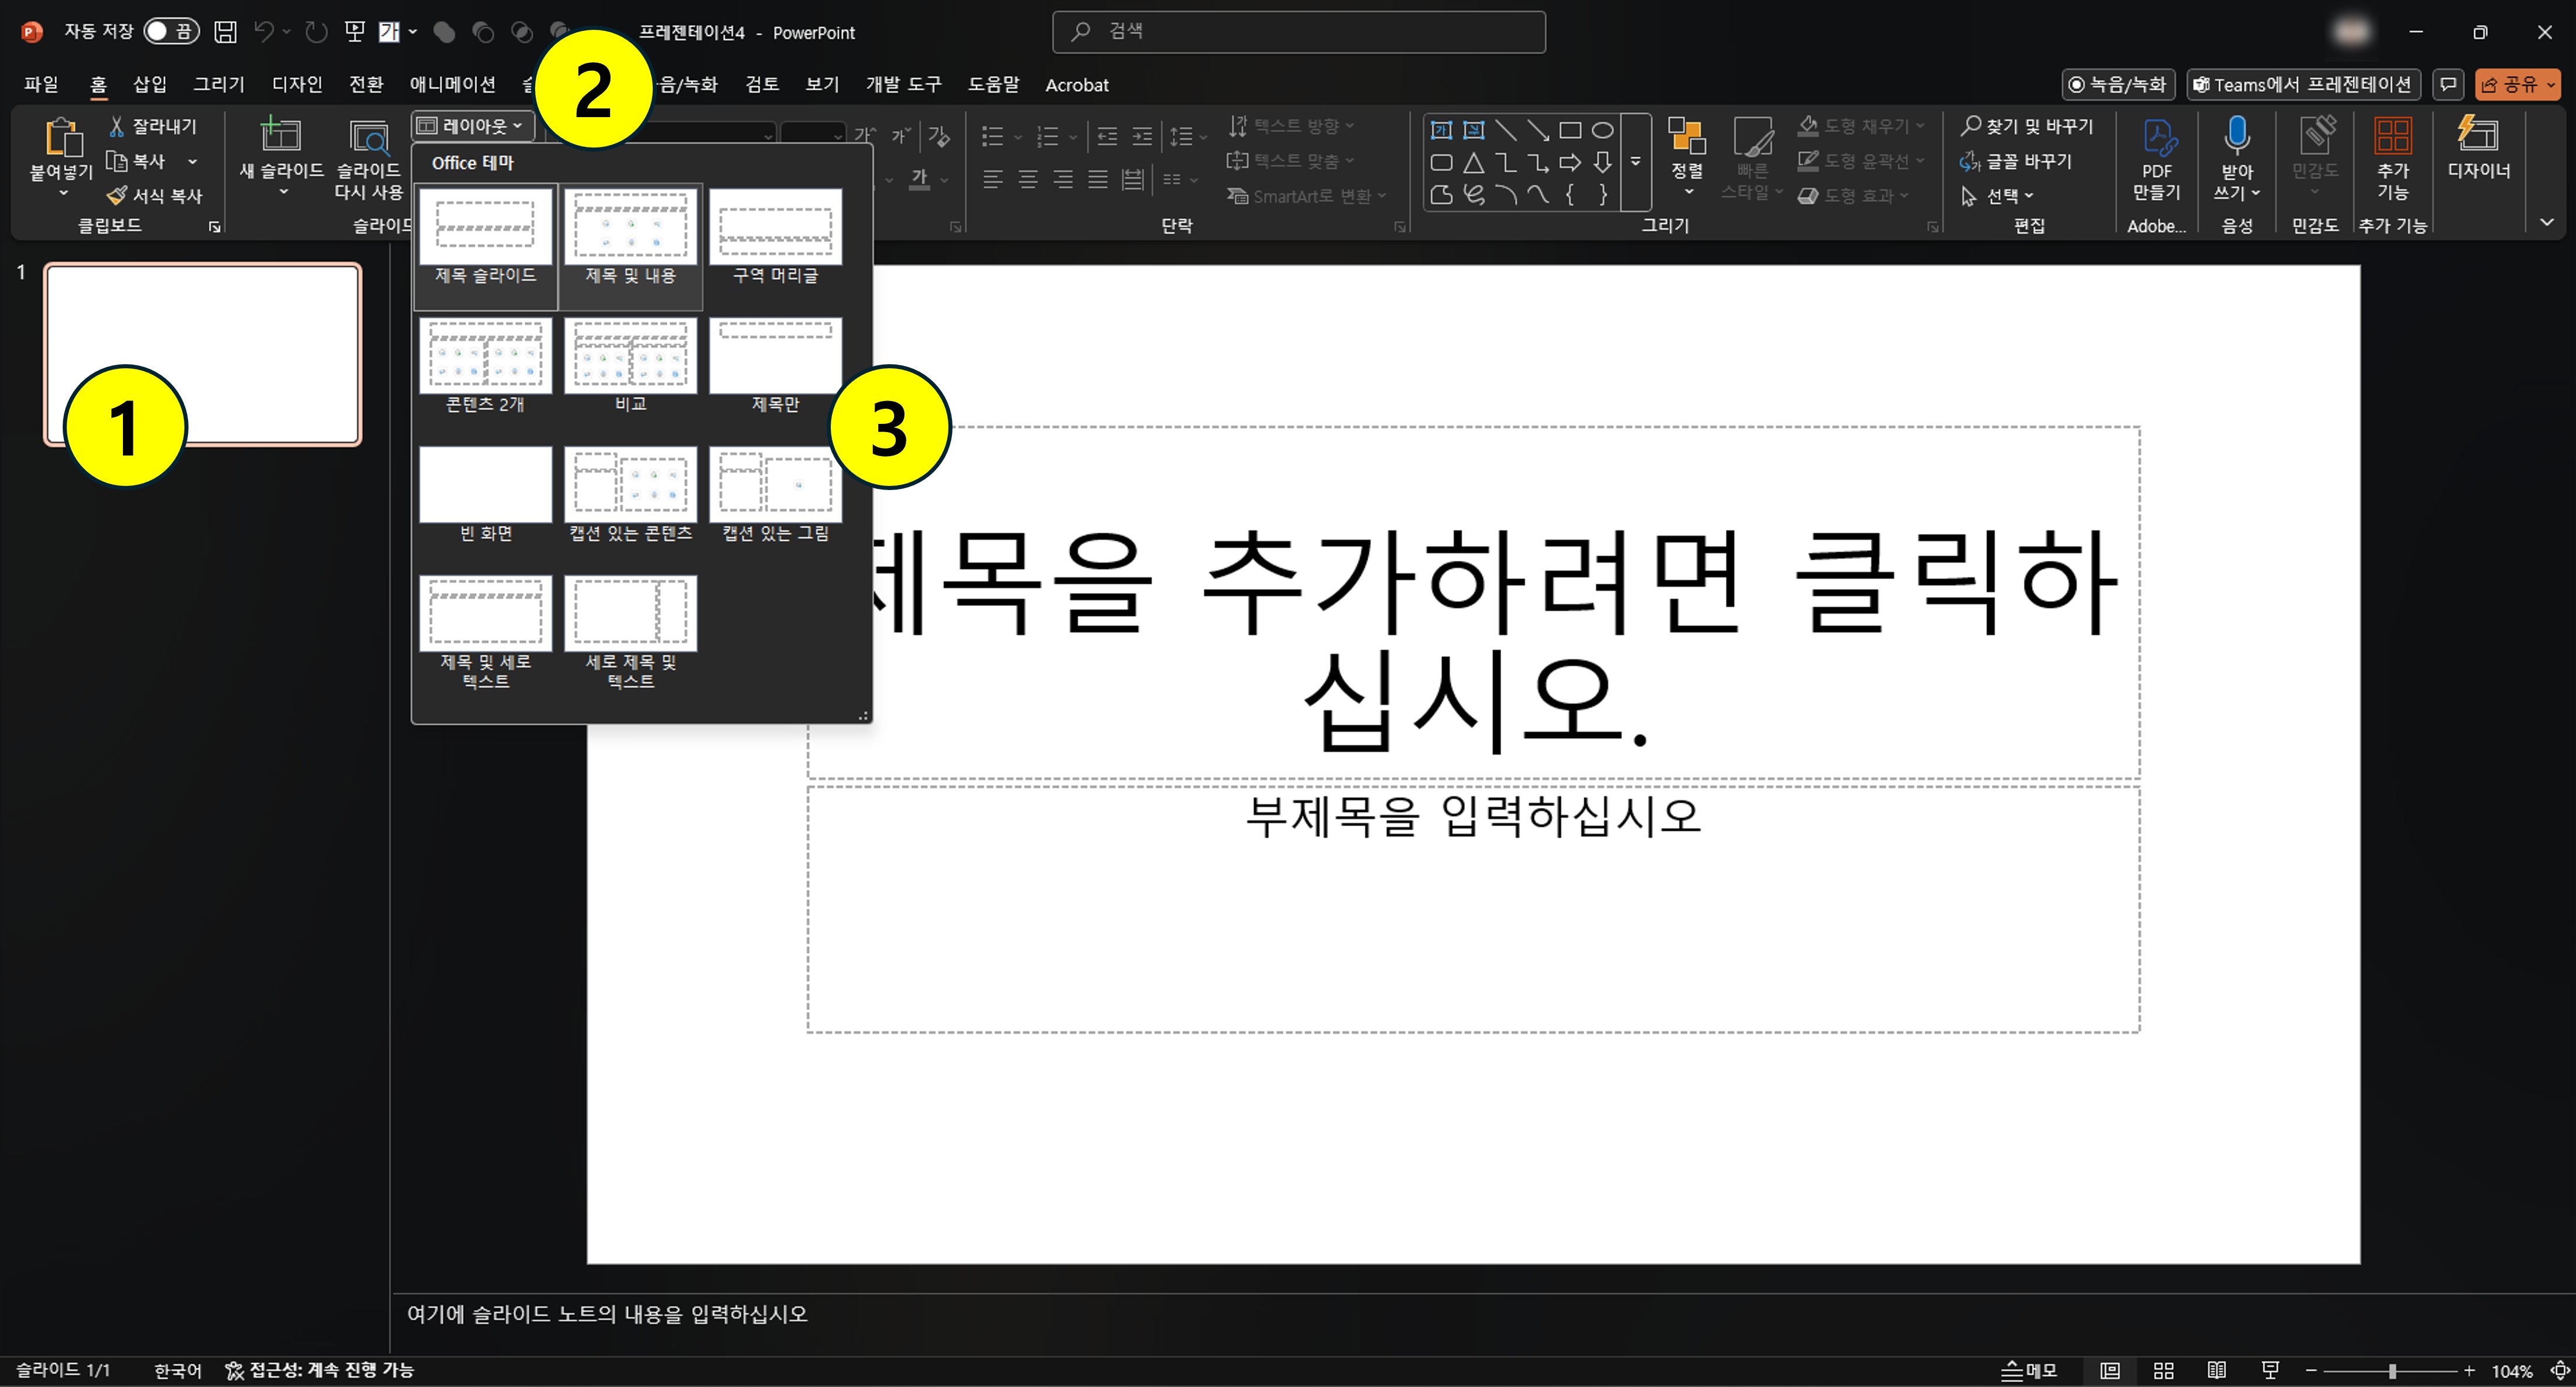
Task: Open the Insert (삽입) tab
Action: tap(150, 85)
